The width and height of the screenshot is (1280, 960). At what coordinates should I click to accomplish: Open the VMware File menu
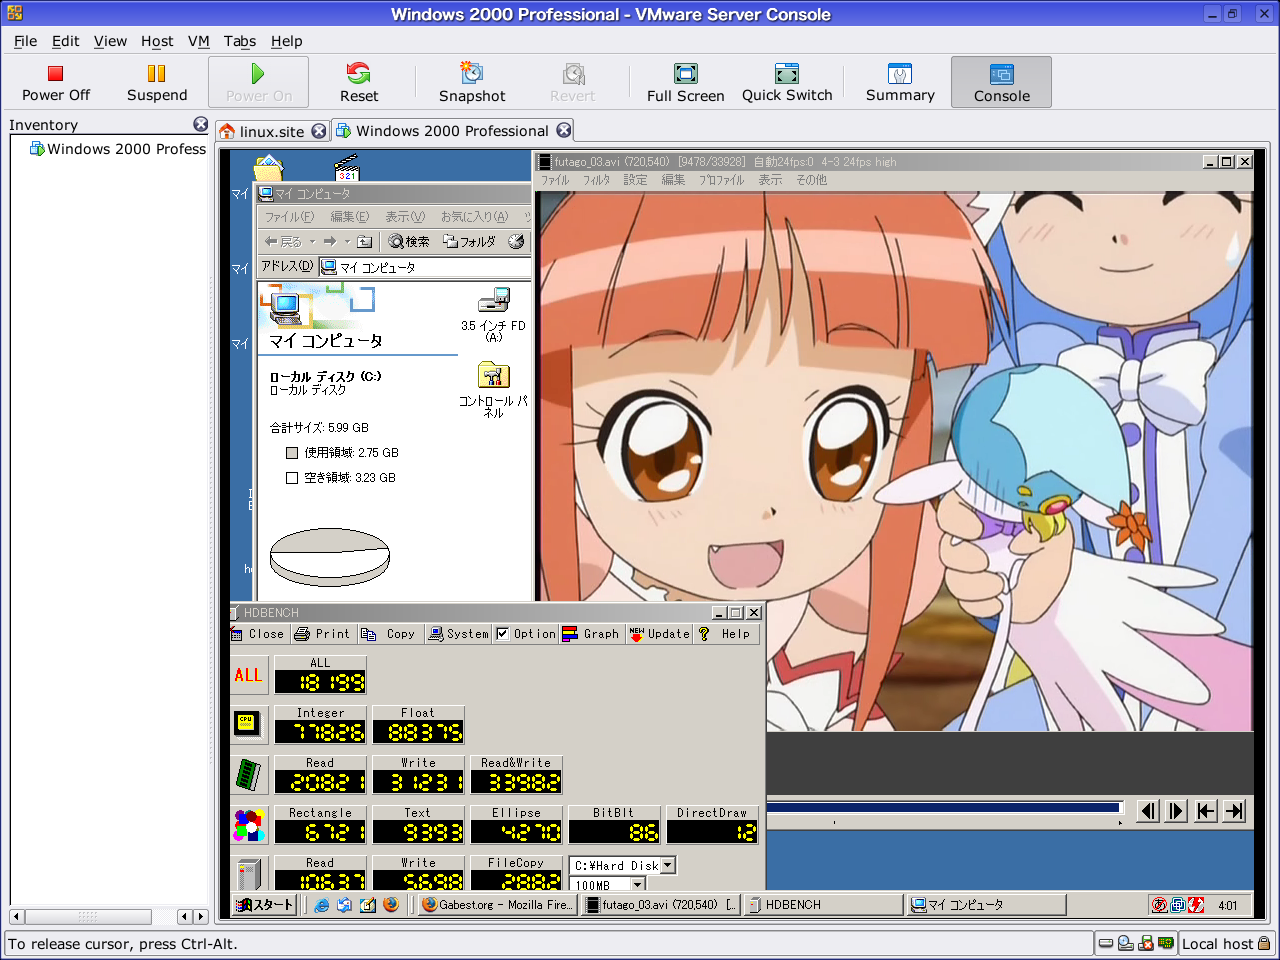point(25,41)
